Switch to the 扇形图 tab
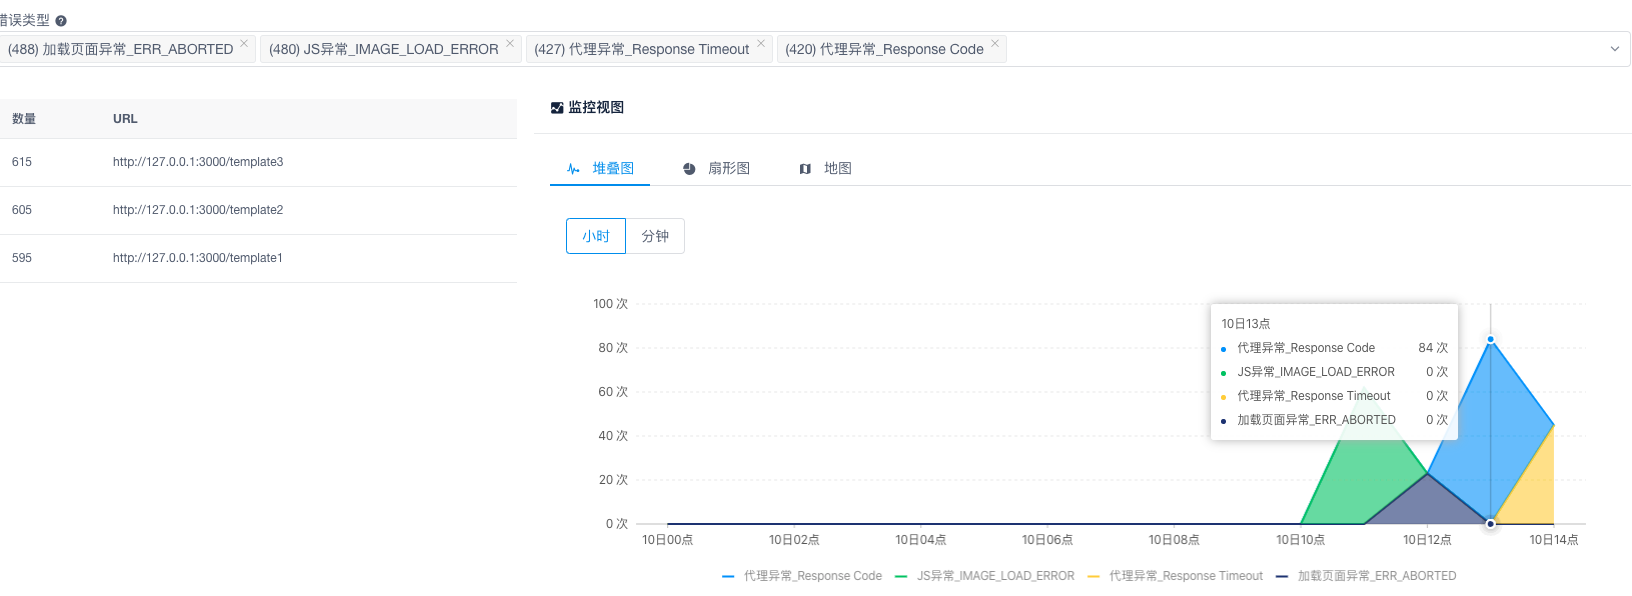The image size is (1632, 596). click(x=716, y=168)
